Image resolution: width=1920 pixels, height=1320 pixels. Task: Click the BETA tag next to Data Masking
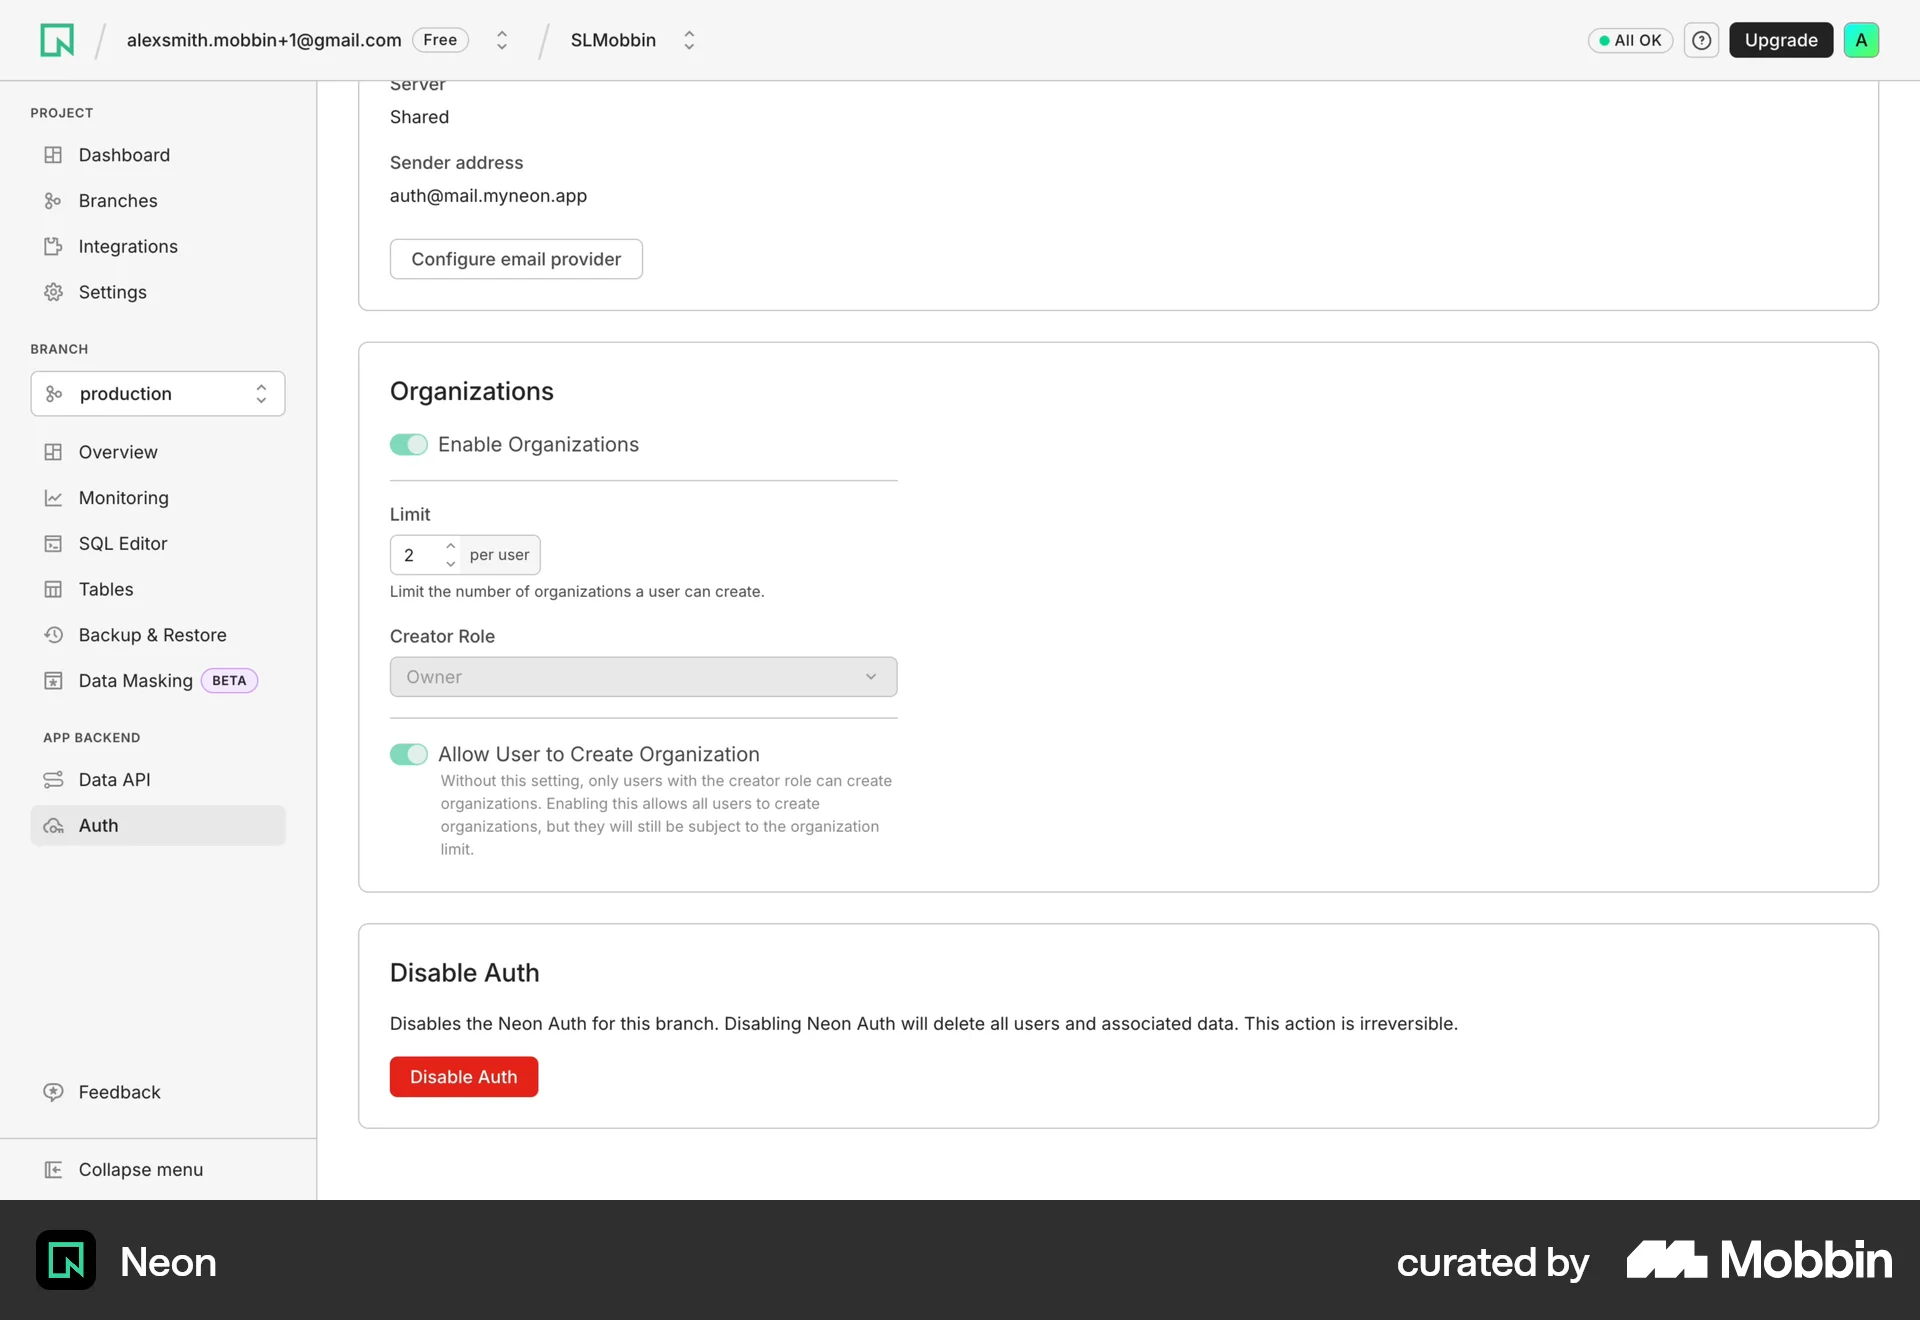[x=229, y=681]
